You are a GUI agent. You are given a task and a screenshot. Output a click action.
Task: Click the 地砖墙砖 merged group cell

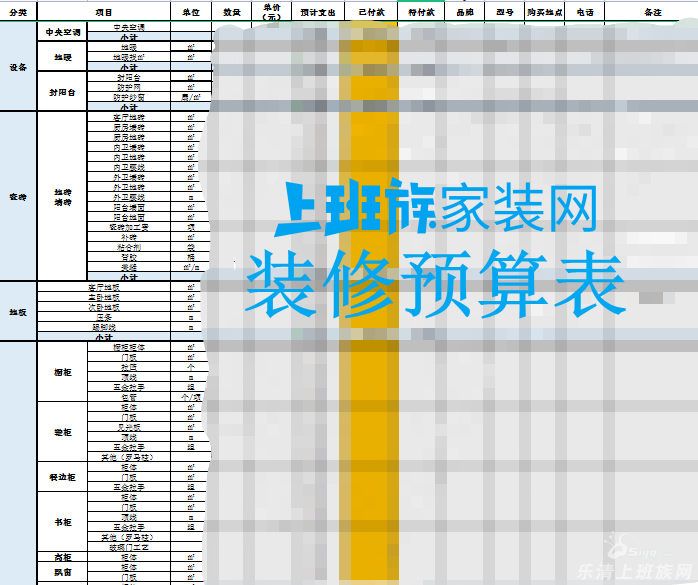tap(62, 197)
